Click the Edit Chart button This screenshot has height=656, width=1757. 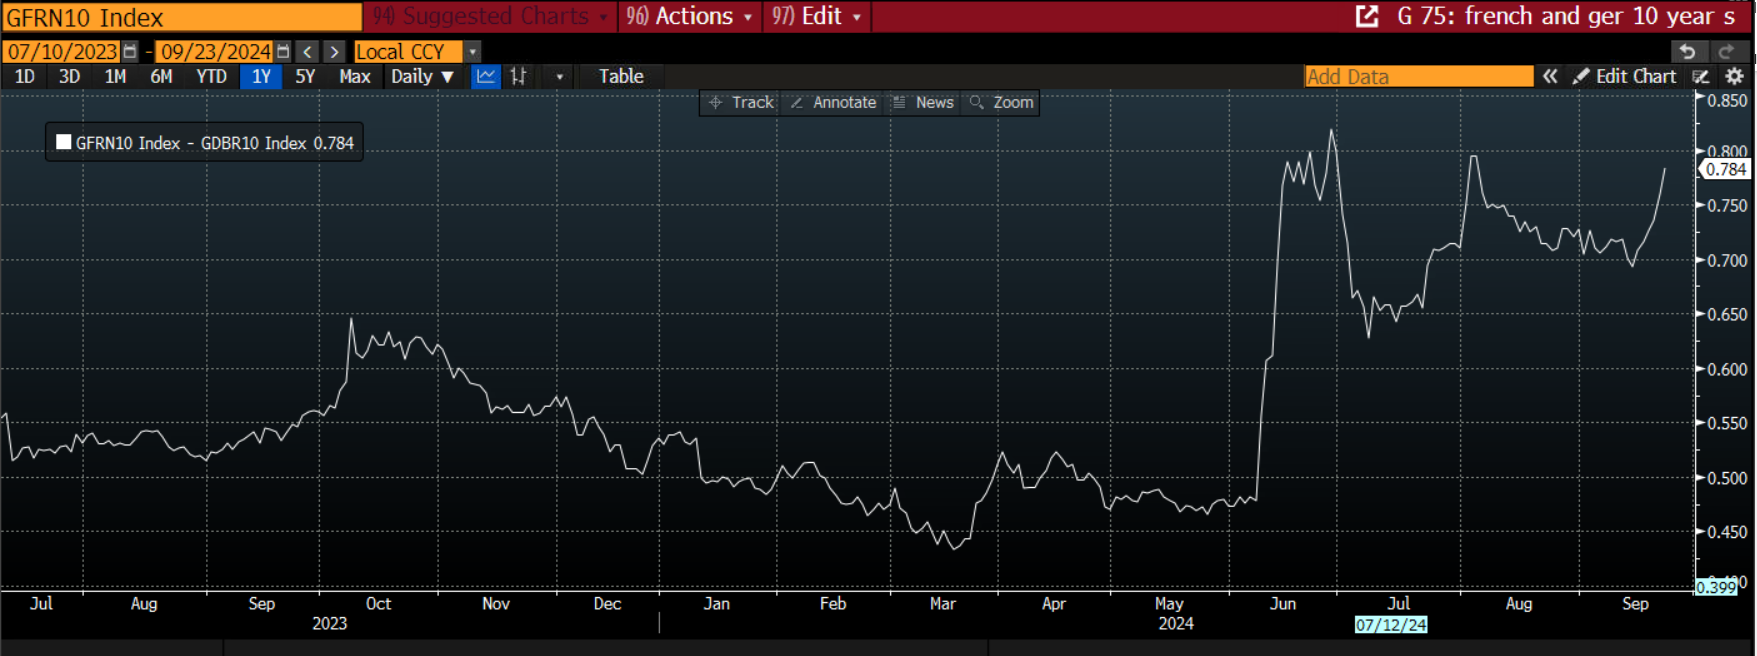(x=1625, y=76)
